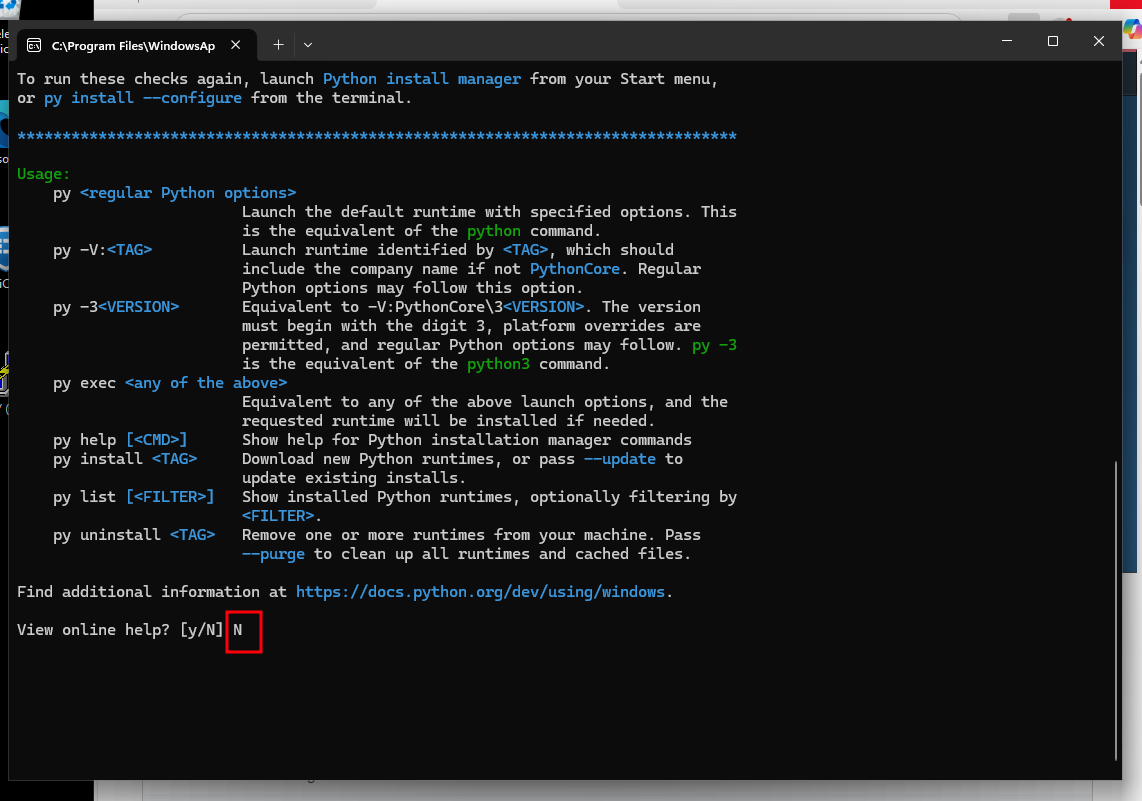
Task: Click the blue "PythonCore" company name
Action: [x=575, y=269]
